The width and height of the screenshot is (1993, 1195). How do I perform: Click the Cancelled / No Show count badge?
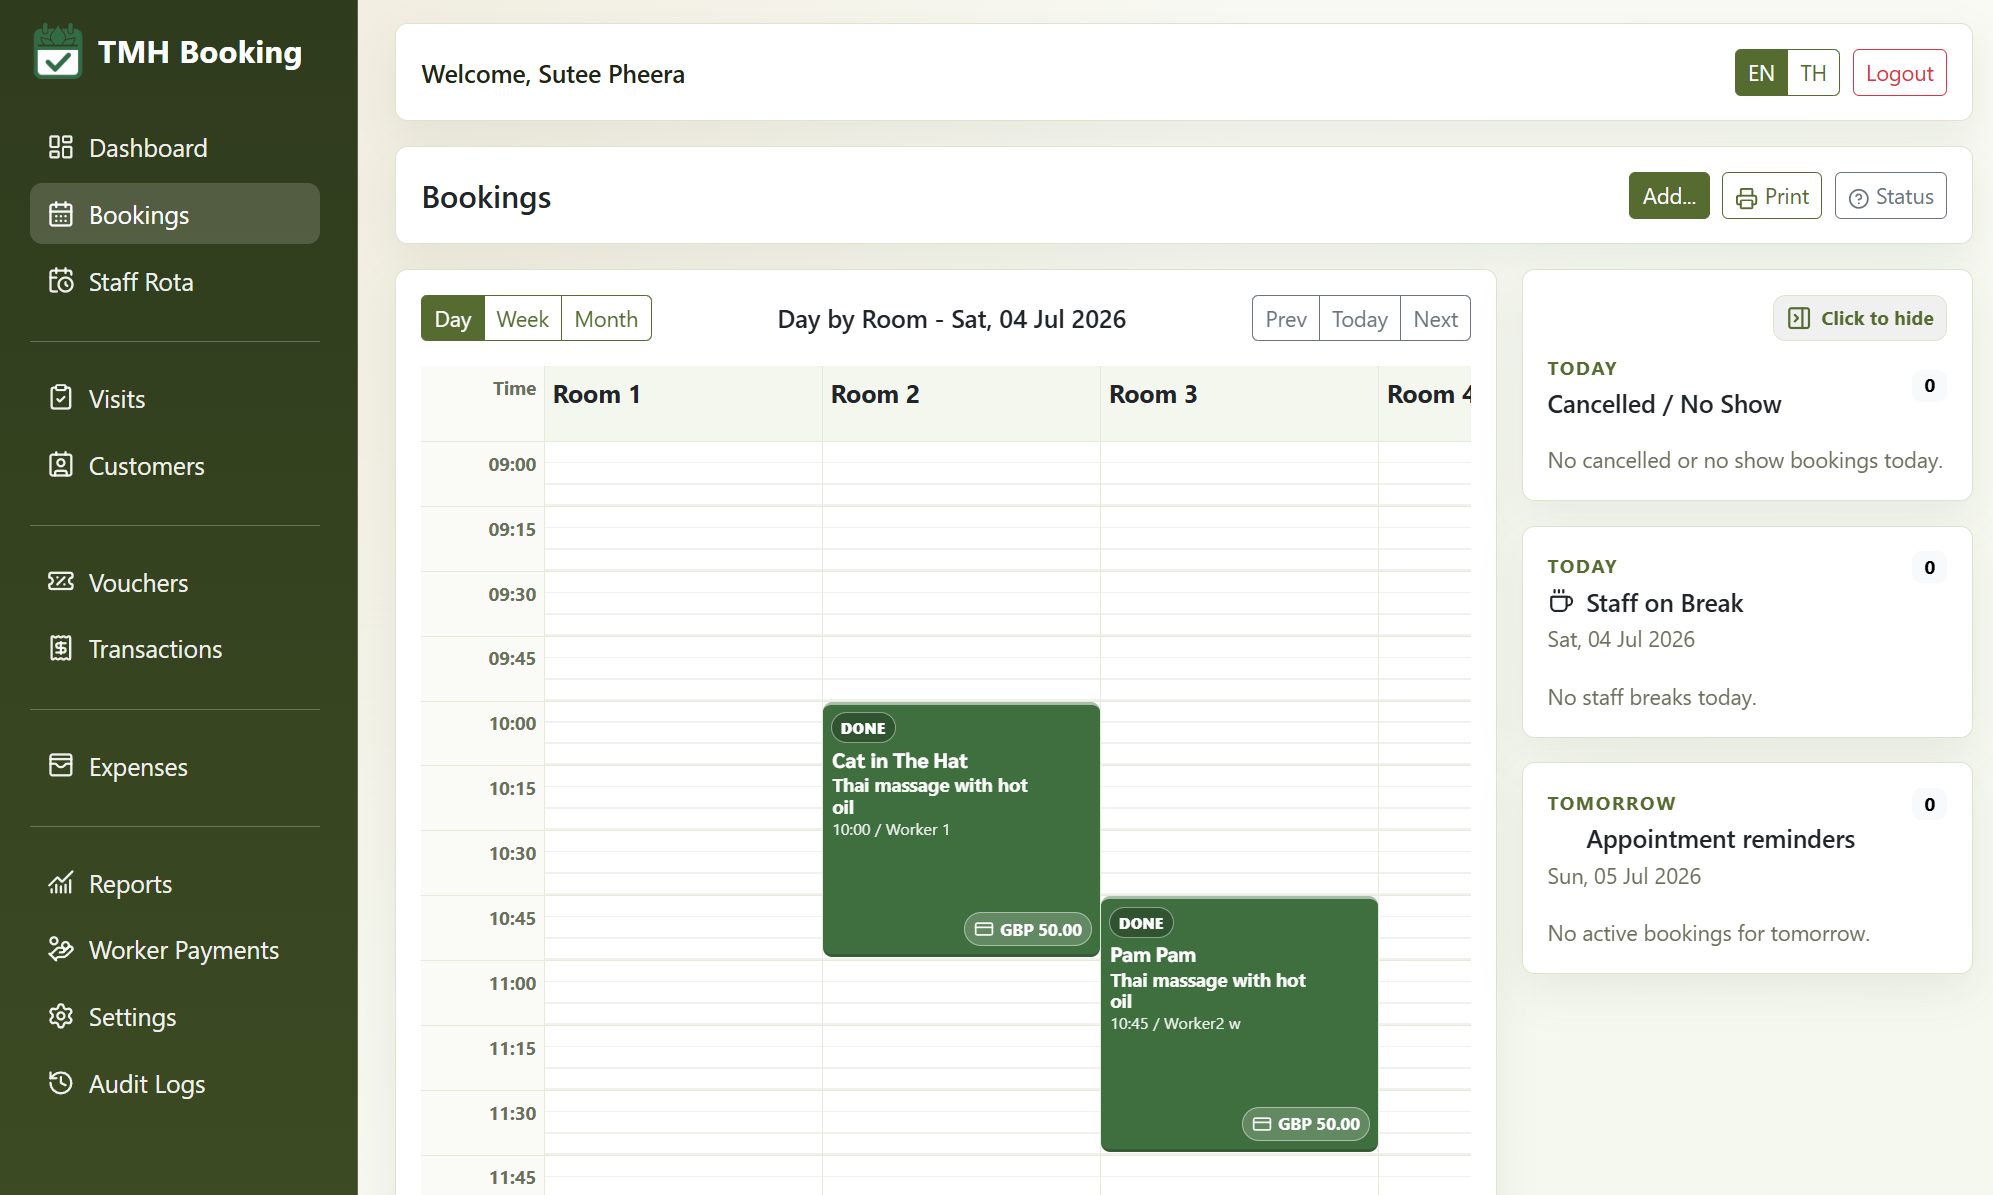click(1929, 386)
